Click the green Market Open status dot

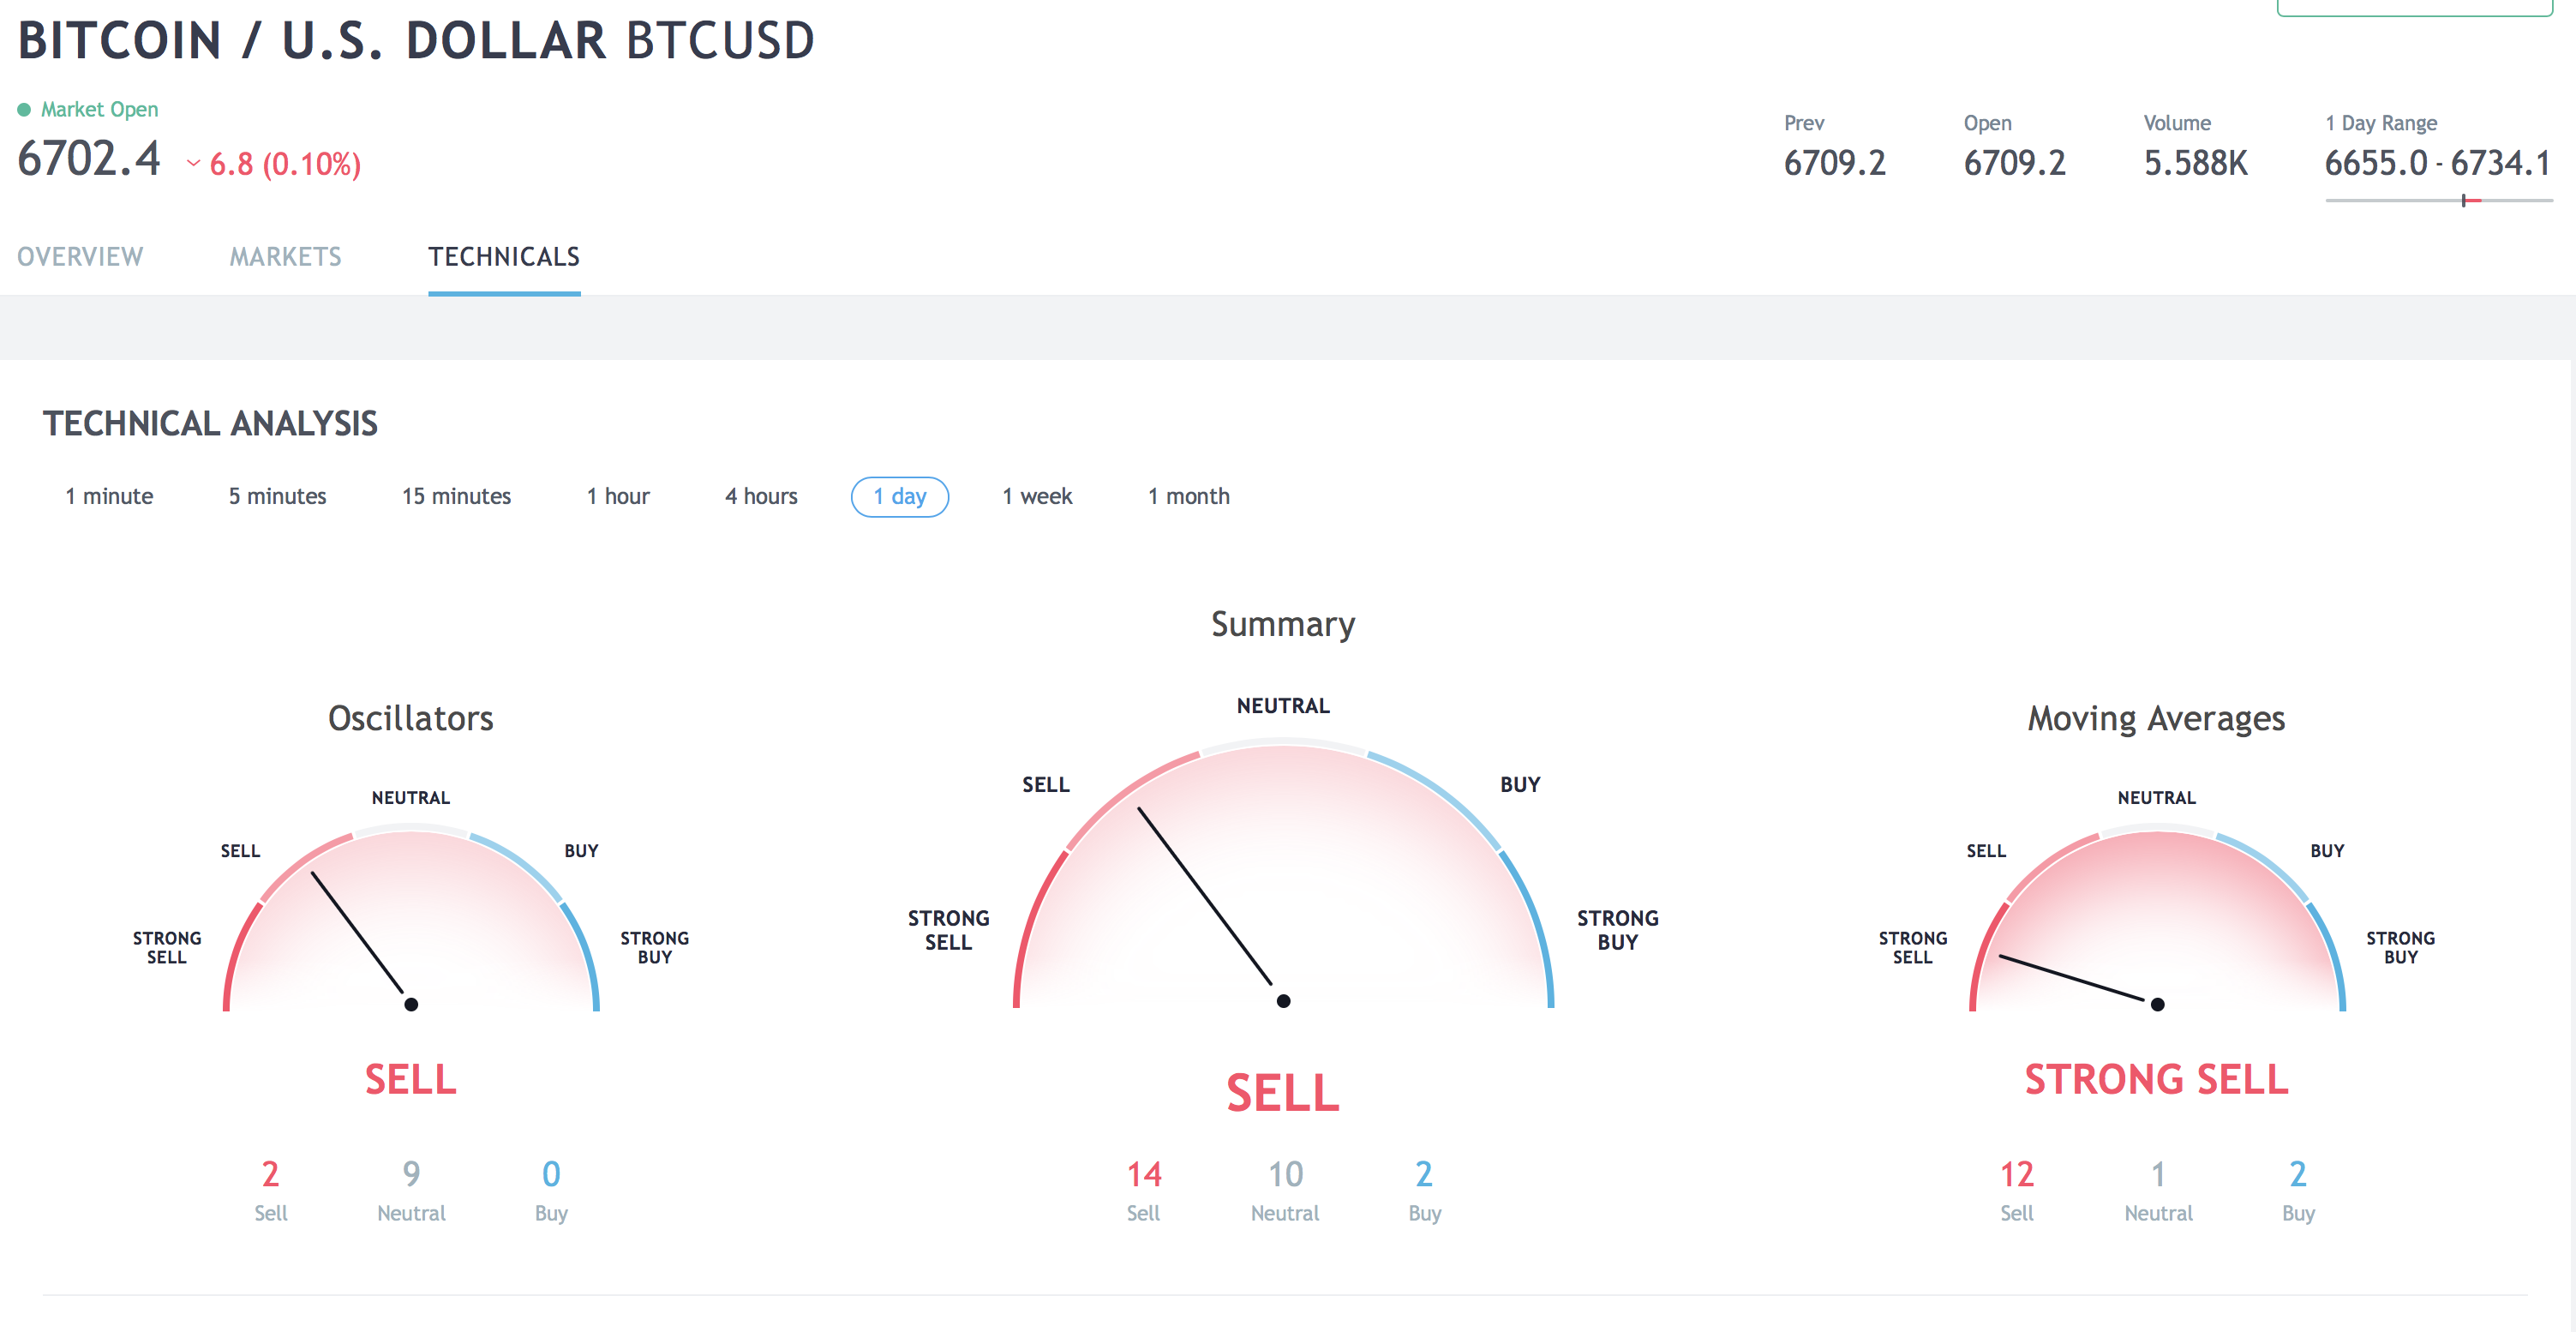[x=24, y=109]
